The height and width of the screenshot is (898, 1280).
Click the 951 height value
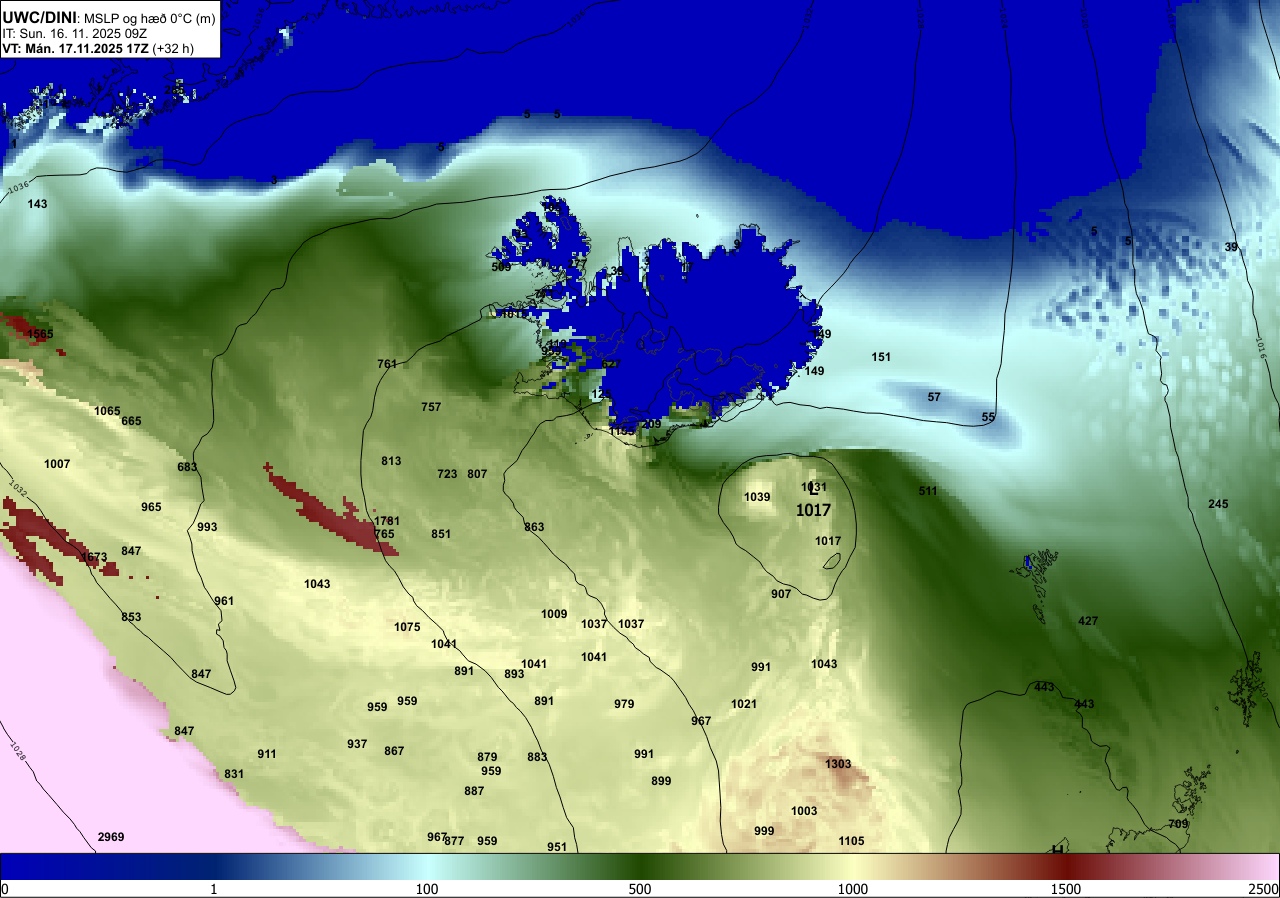coord(557,847)
